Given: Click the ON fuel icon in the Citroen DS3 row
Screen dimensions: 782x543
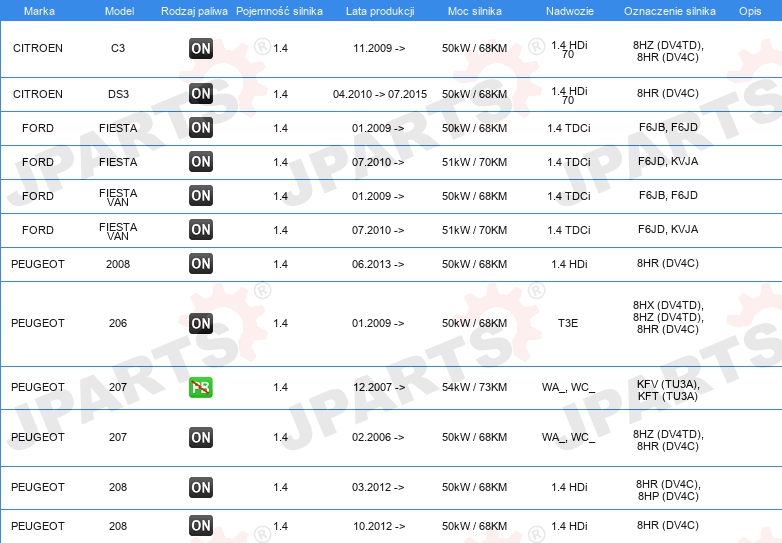Looking at the screenshot, I should click(x=201, y=94).
